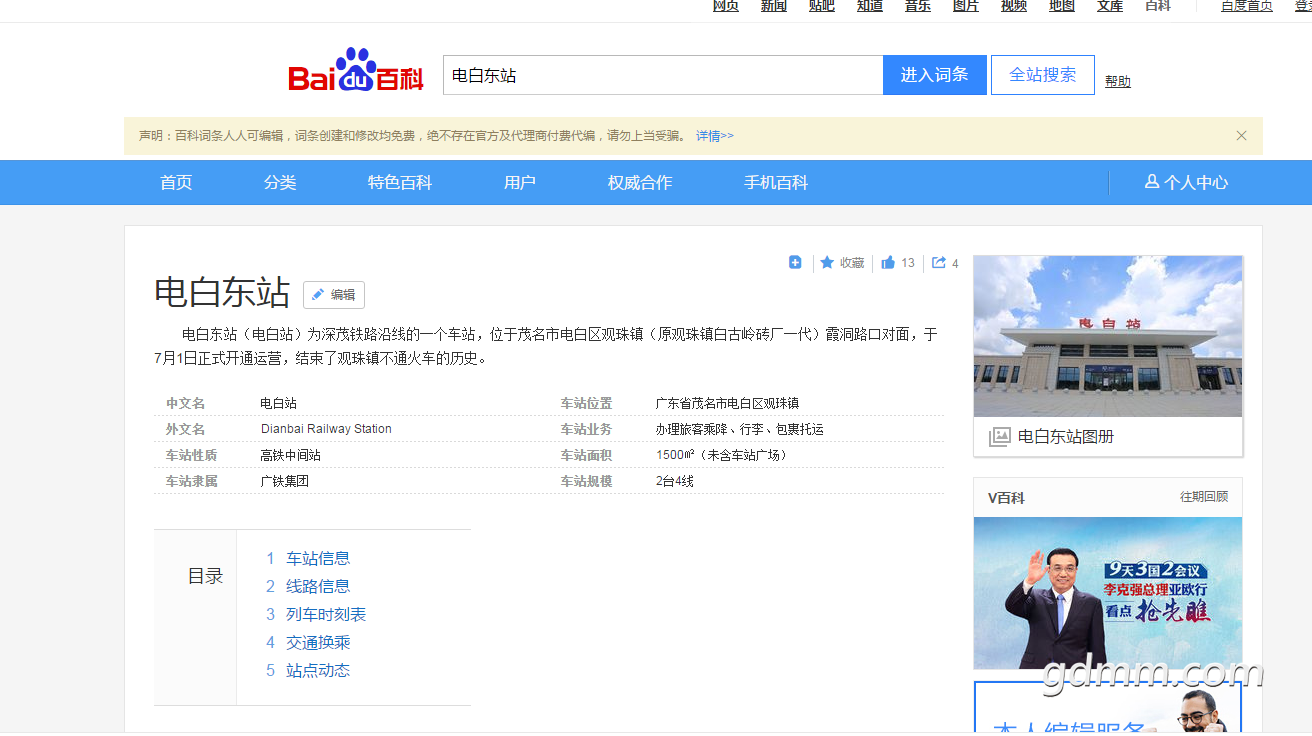Open 贴吧 in top Baidu links
This screenshot has height=736, width=1312.
tap(822, 6)
